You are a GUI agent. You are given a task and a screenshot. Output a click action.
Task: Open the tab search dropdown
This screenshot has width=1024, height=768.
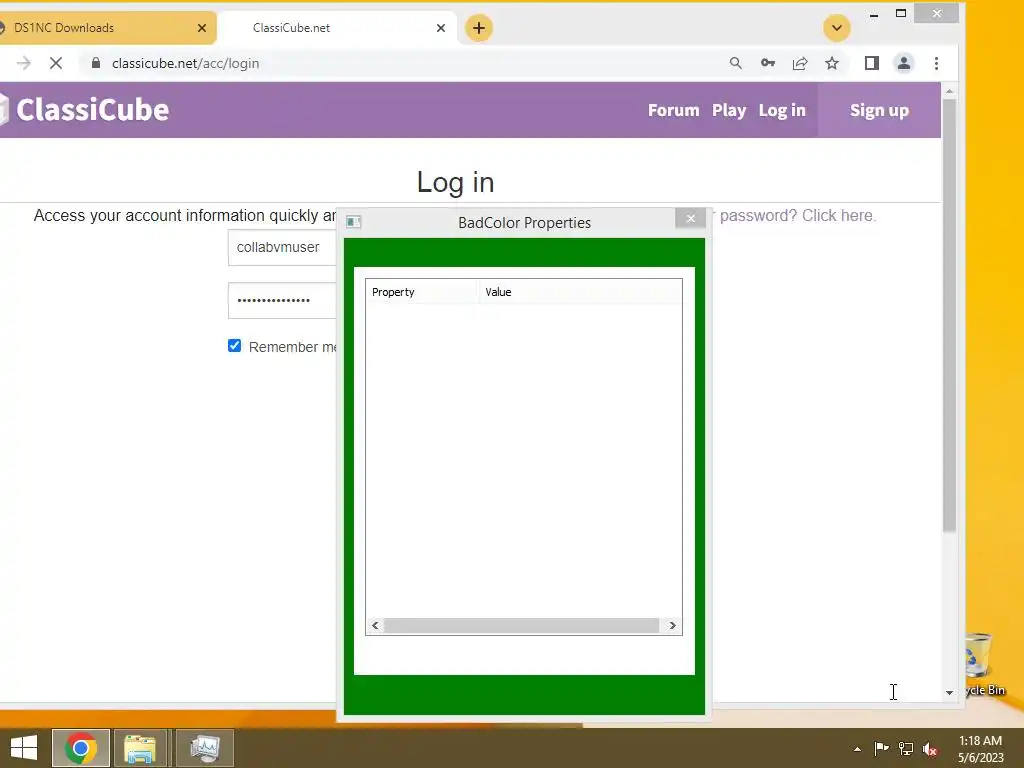click(x=837, y=28)
